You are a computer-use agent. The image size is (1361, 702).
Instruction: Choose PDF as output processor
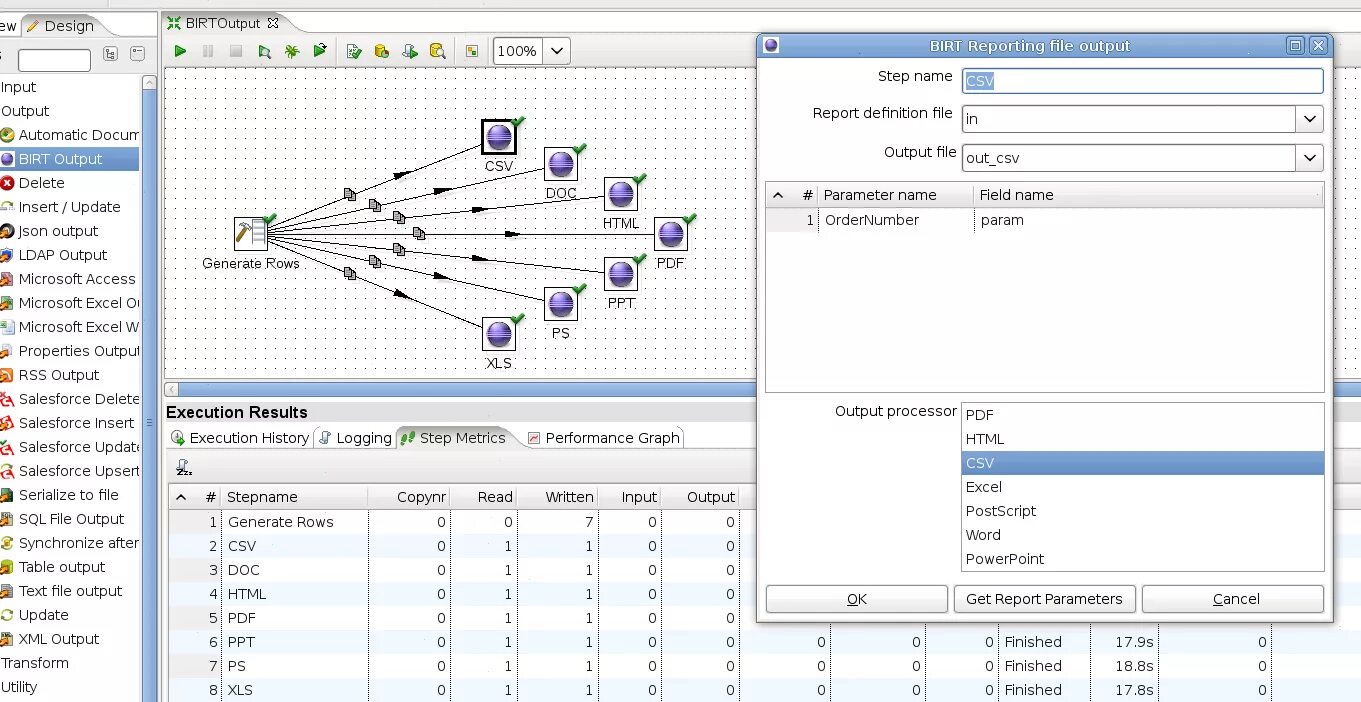[1142, 415]
